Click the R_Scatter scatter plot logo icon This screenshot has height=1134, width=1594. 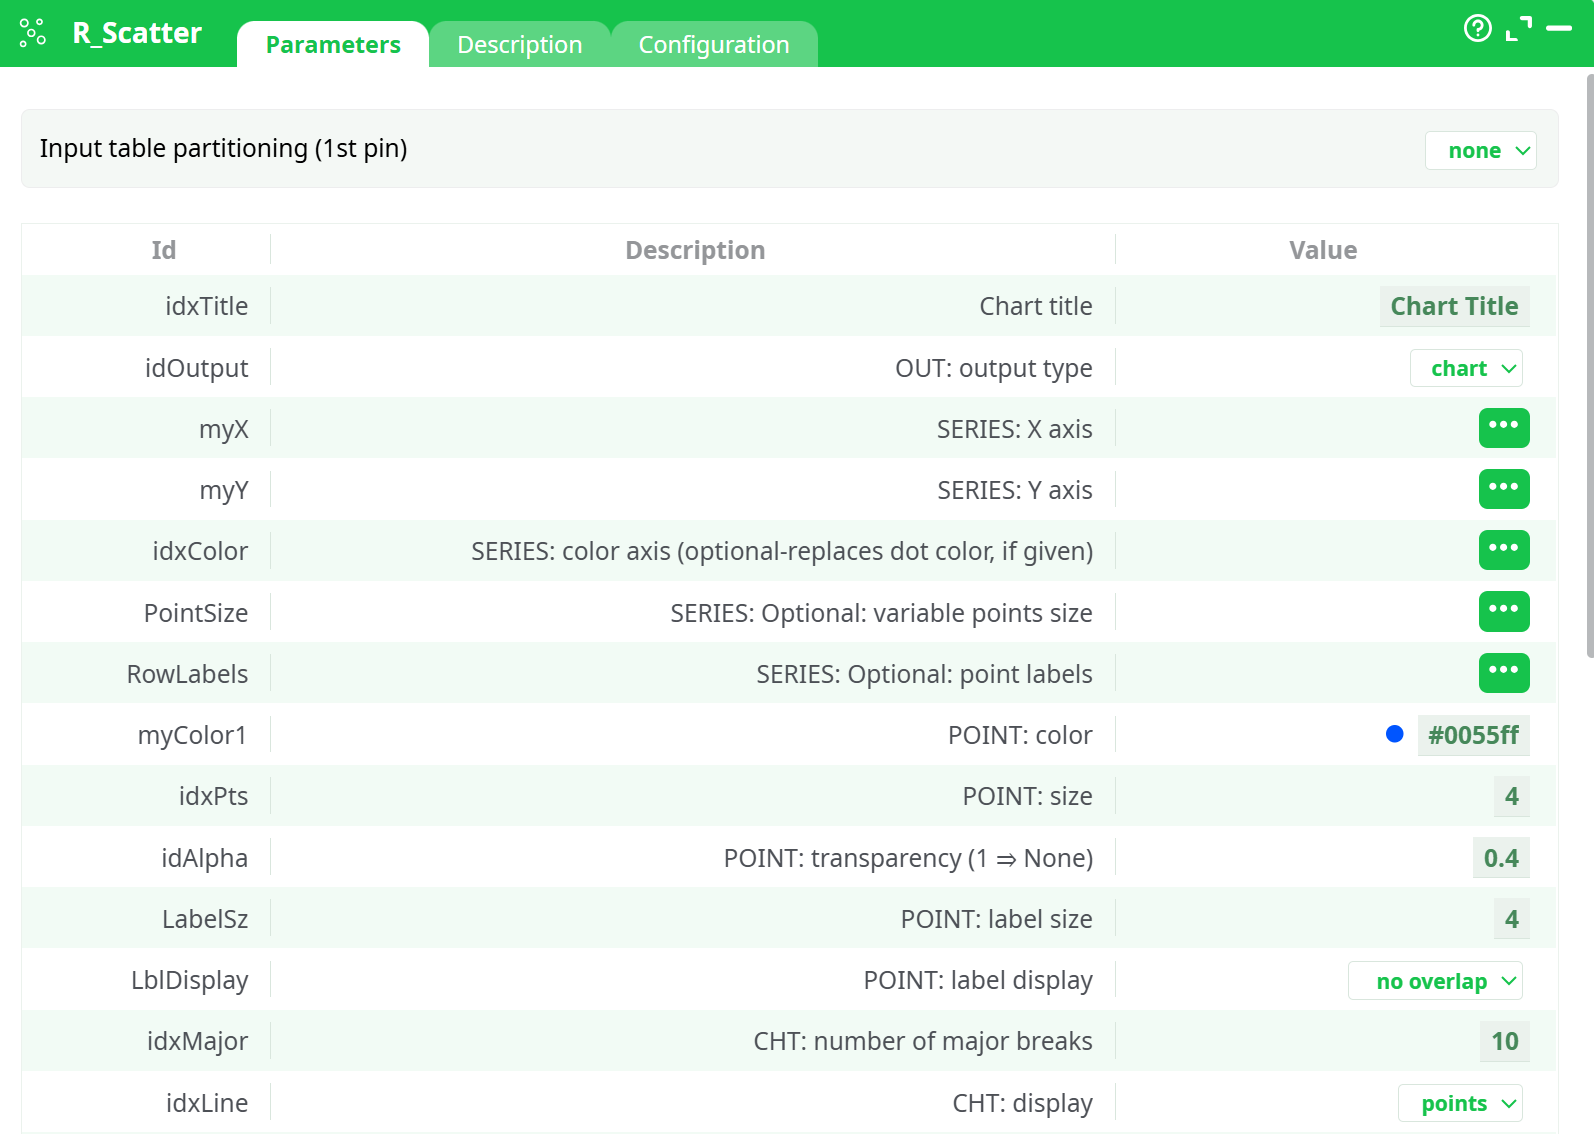tap(32, 33)
